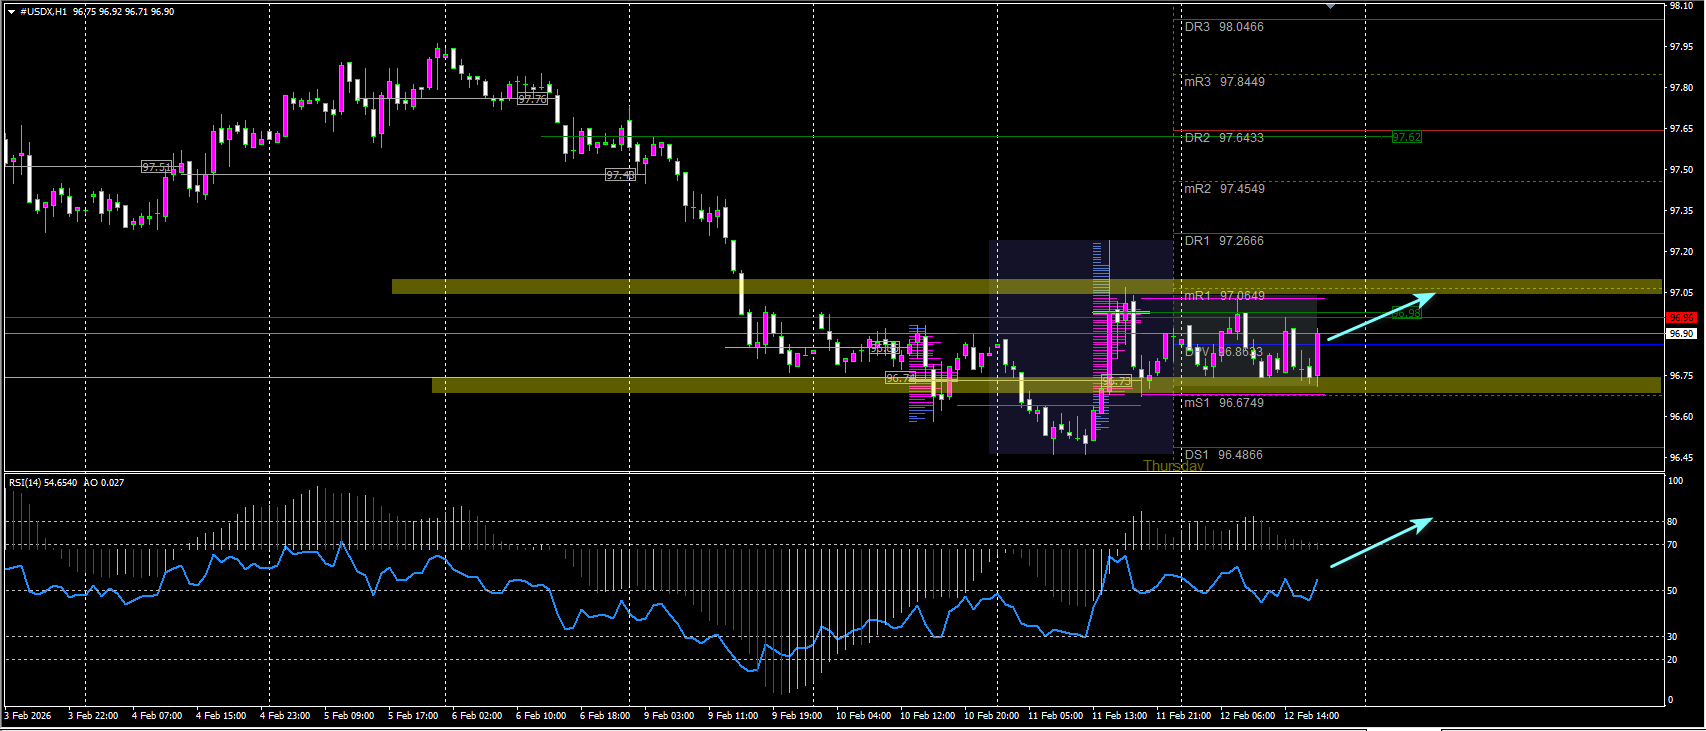
Task: Click the 9 Feb 19:00 time label
Action: [797, 716]
